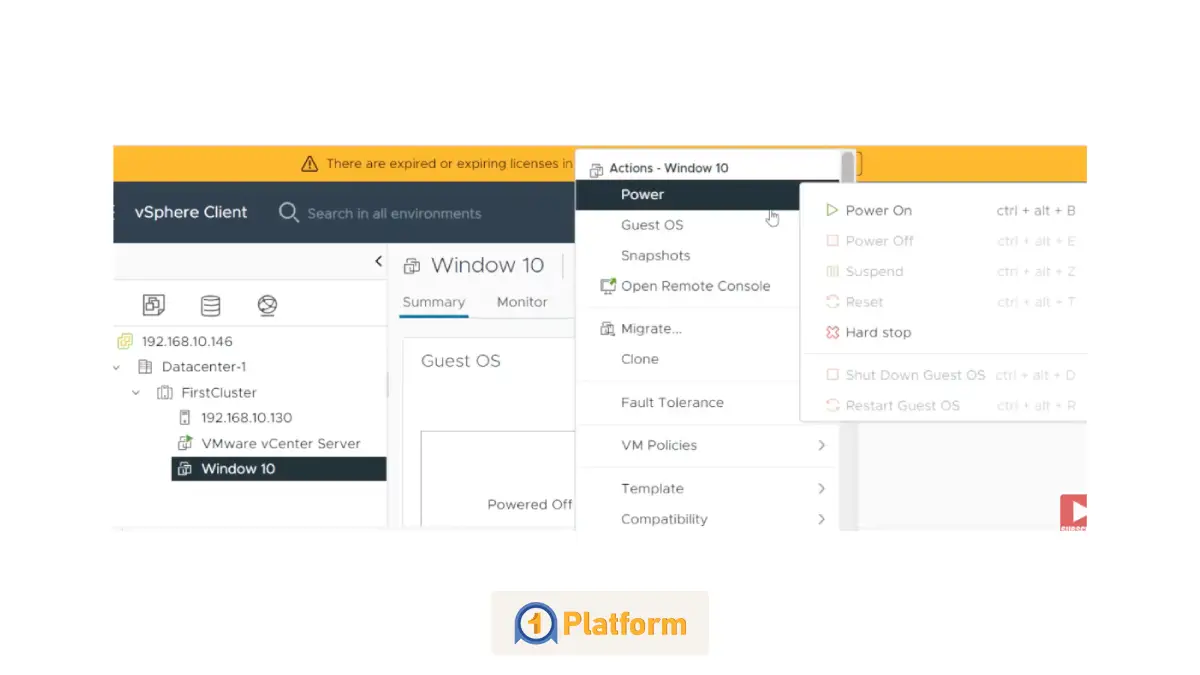Click the search magnifier icon
The height and width of the screenshot is (675, 1200).
pos(289,212)
